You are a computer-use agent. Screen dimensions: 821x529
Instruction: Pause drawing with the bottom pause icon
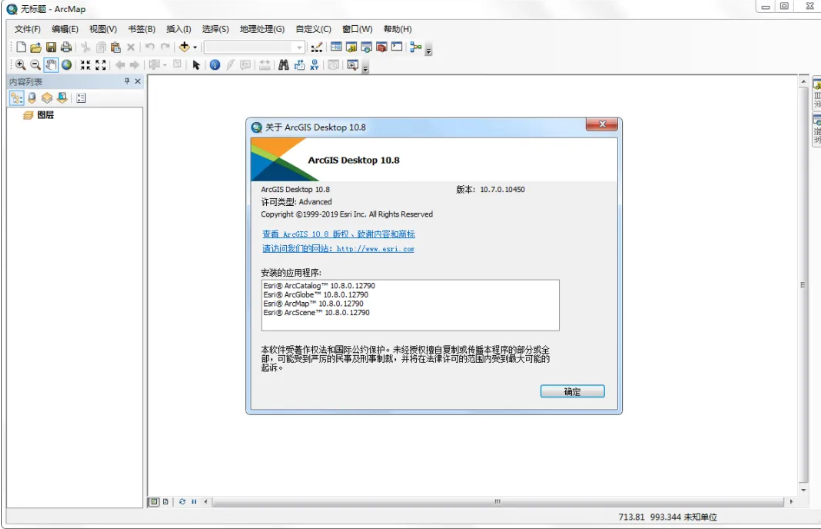194,501
